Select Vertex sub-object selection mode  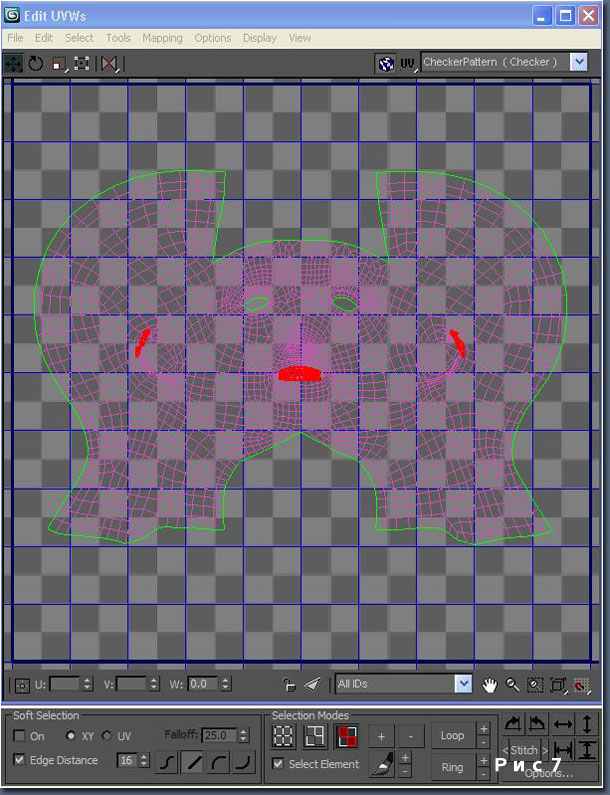pyautogui.click(x=284, y=736)
